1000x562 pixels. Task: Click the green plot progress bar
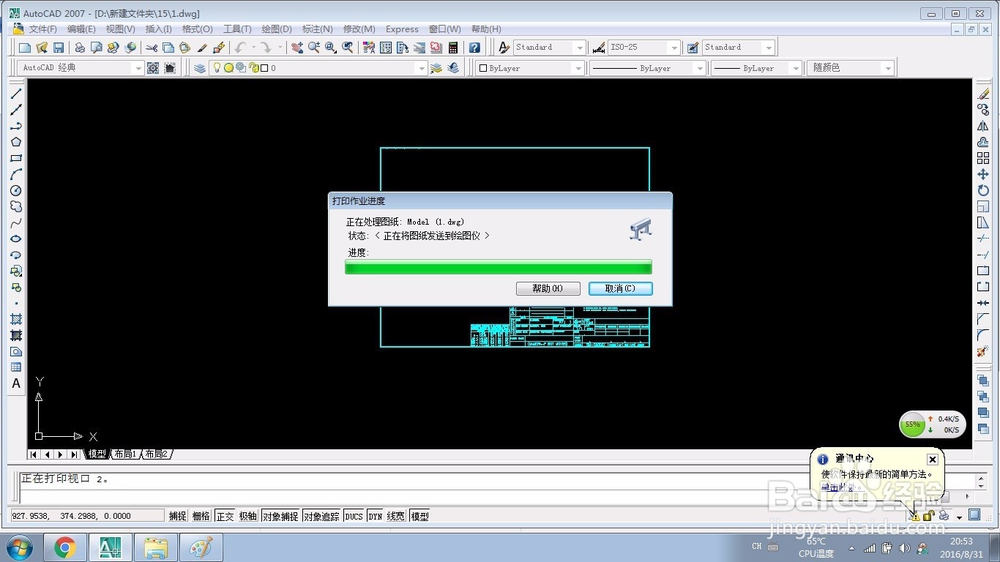[498, 267]
